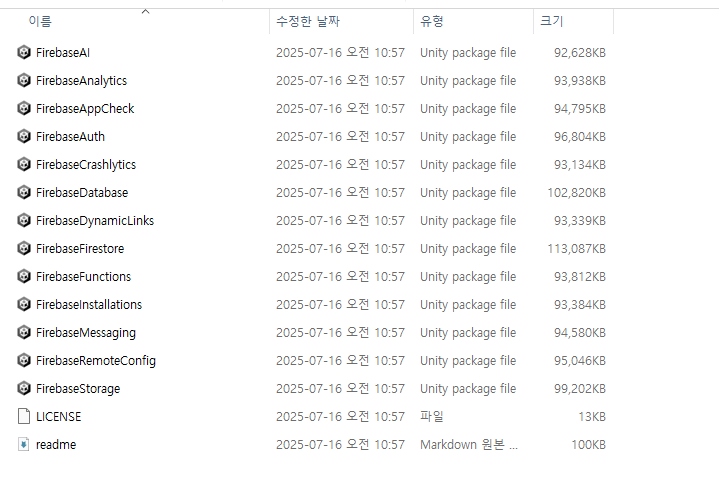Screen dimensions: 719x482
Task: Select the FirebaseRemoteConfig file name
Action: pyautogui.click(x=96, y=360)
